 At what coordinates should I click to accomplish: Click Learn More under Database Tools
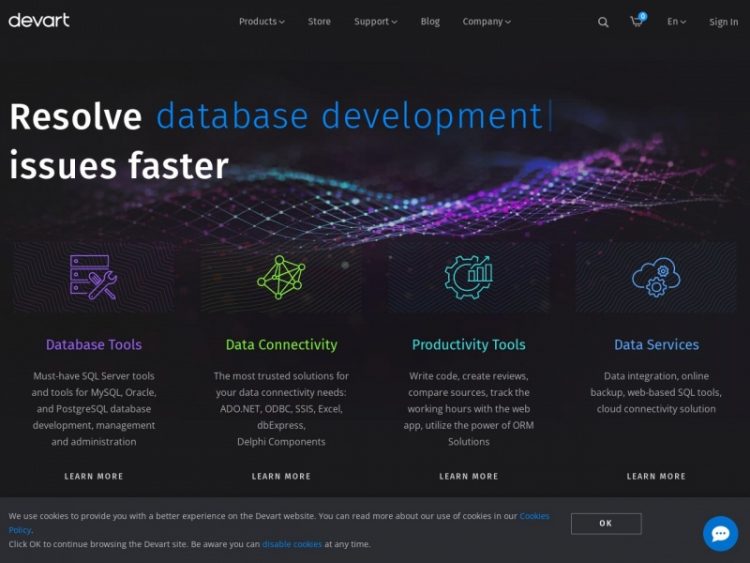click(x=94, y=476)
